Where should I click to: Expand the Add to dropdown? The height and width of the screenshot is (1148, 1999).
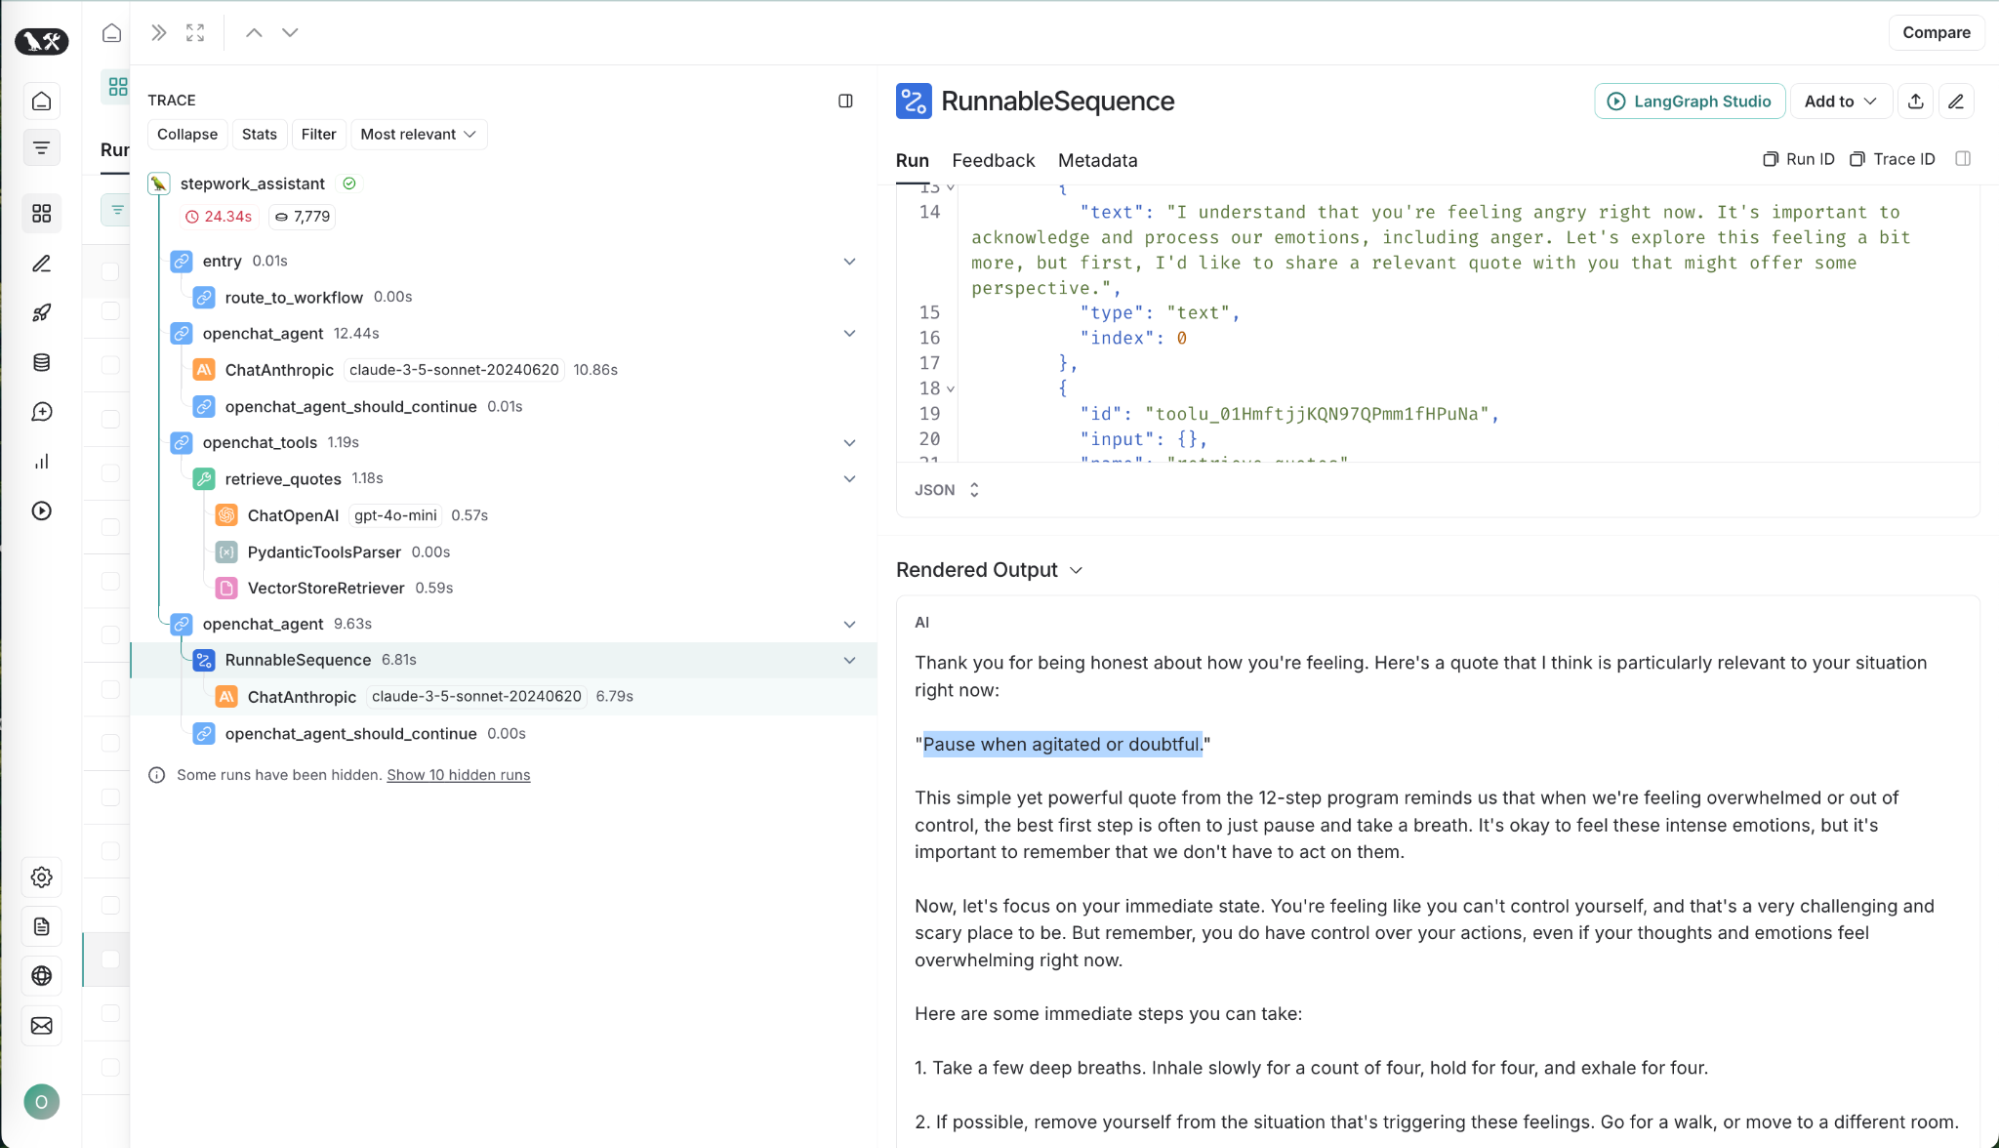point(1840,101)
